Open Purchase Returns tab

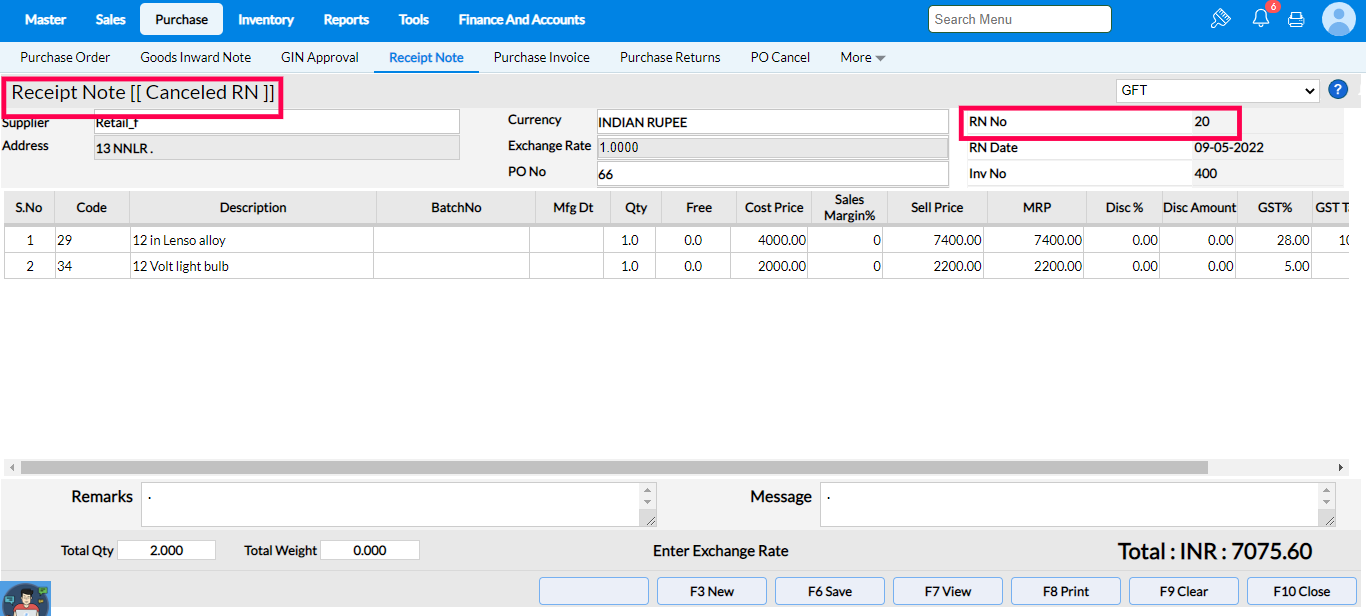[x=670, y=57]
